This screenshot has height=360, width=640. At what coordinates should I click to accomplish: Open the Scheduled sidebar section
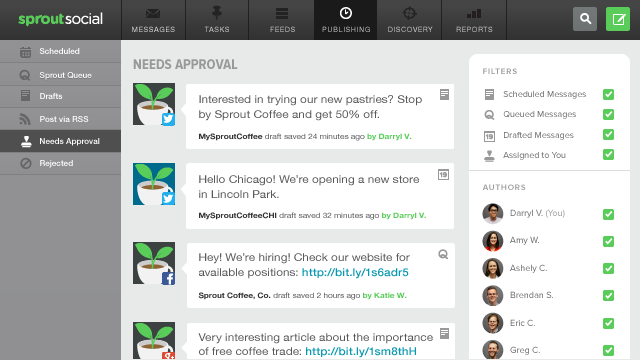coord(60,51)
